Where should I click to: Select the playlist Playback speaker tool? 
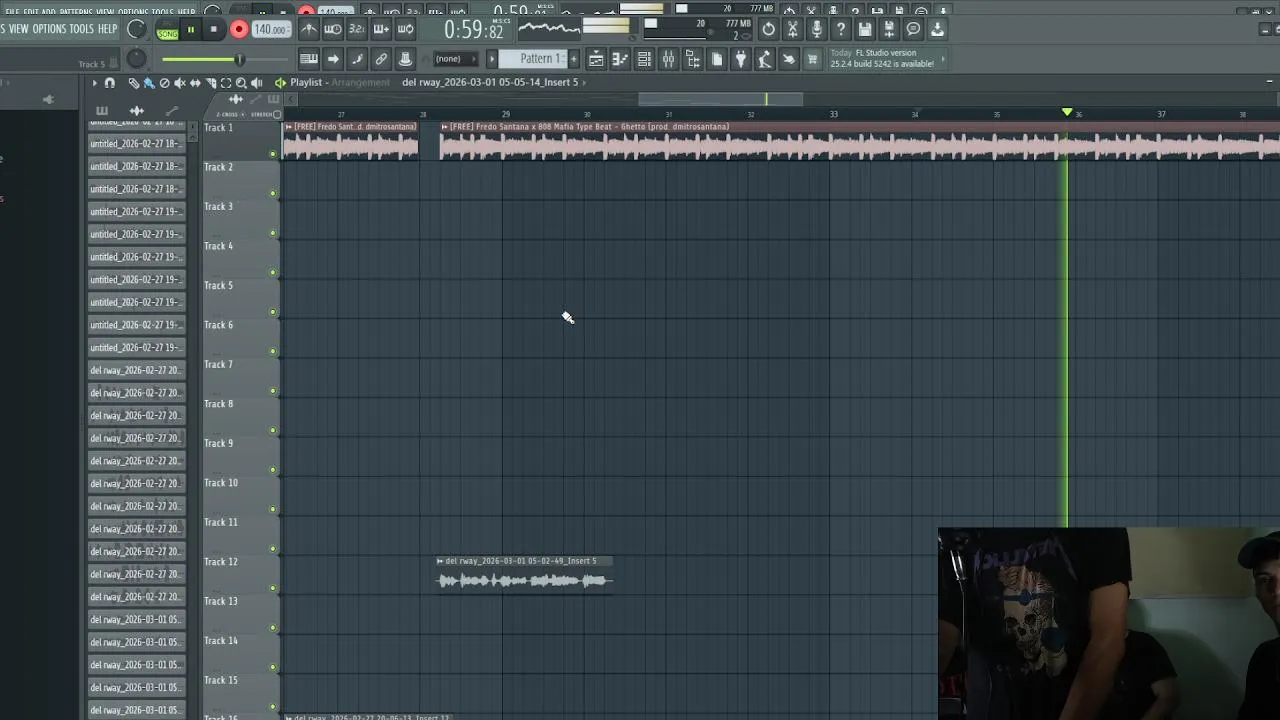pyautogui.click(x=257, y=83)
